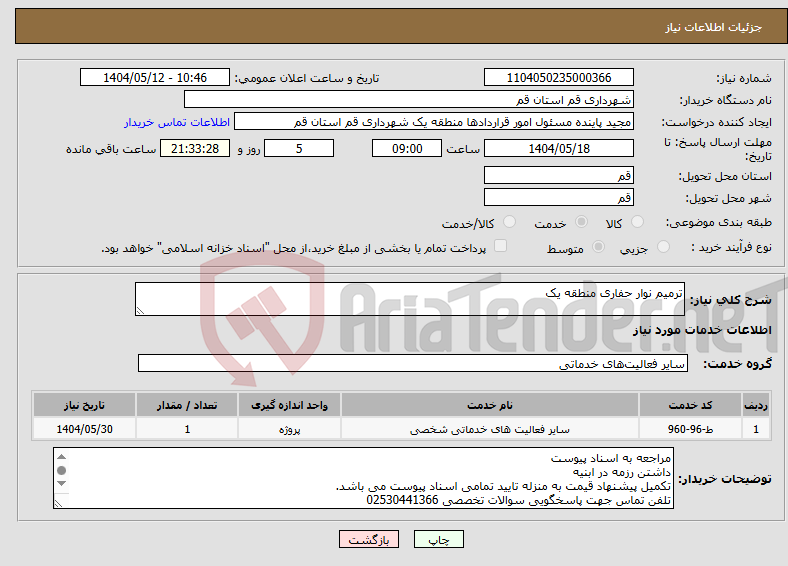Click the resize handle of description textarea
The image size is (788, 566).
click(140, 311)
